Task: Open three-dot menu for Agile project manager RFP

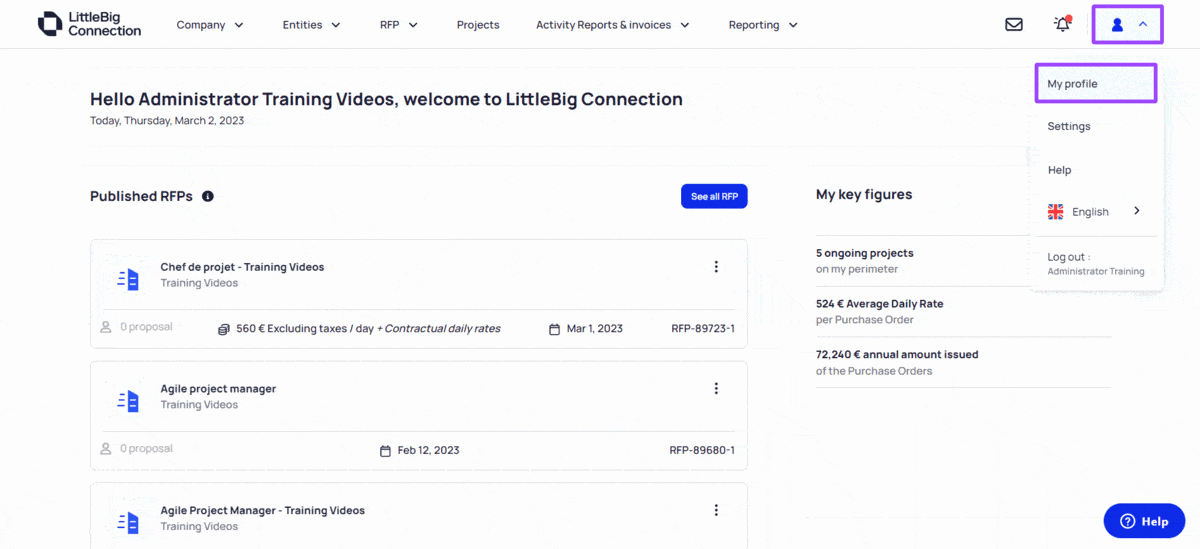Action: click(x=716, y=389)
